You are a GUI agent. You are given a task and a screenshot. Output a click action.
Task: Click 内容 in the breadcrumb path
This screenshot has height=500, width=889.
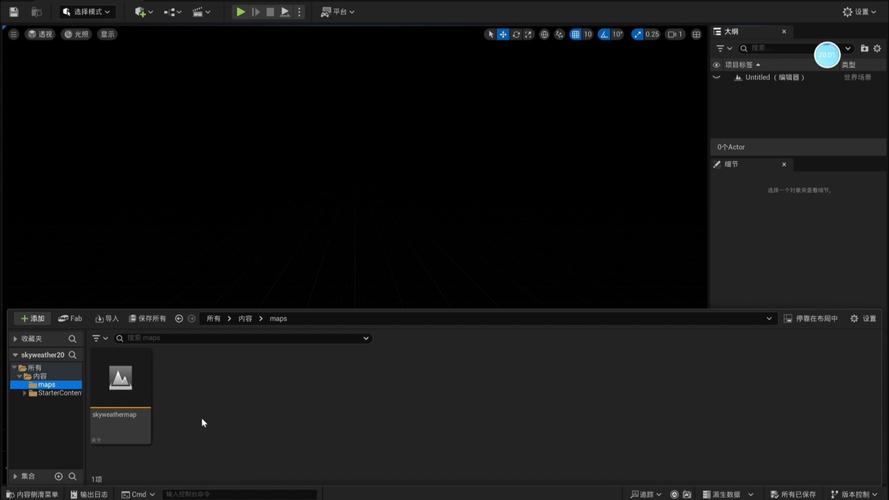(x=245, y=319)
